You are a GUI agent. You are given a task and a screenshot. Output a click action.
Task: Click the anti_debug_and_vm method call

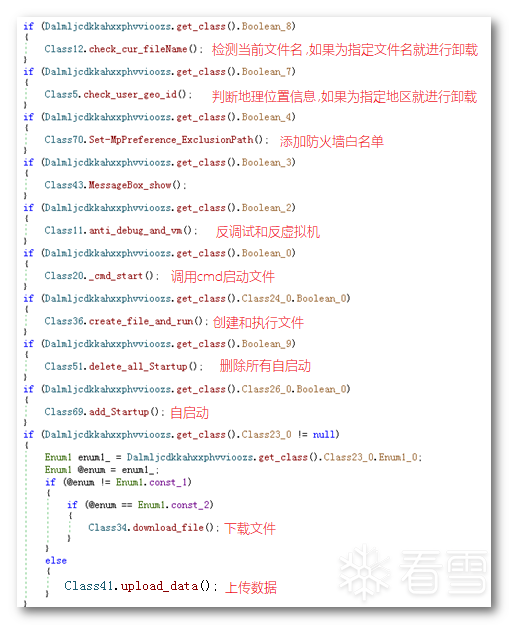(136, 230)
